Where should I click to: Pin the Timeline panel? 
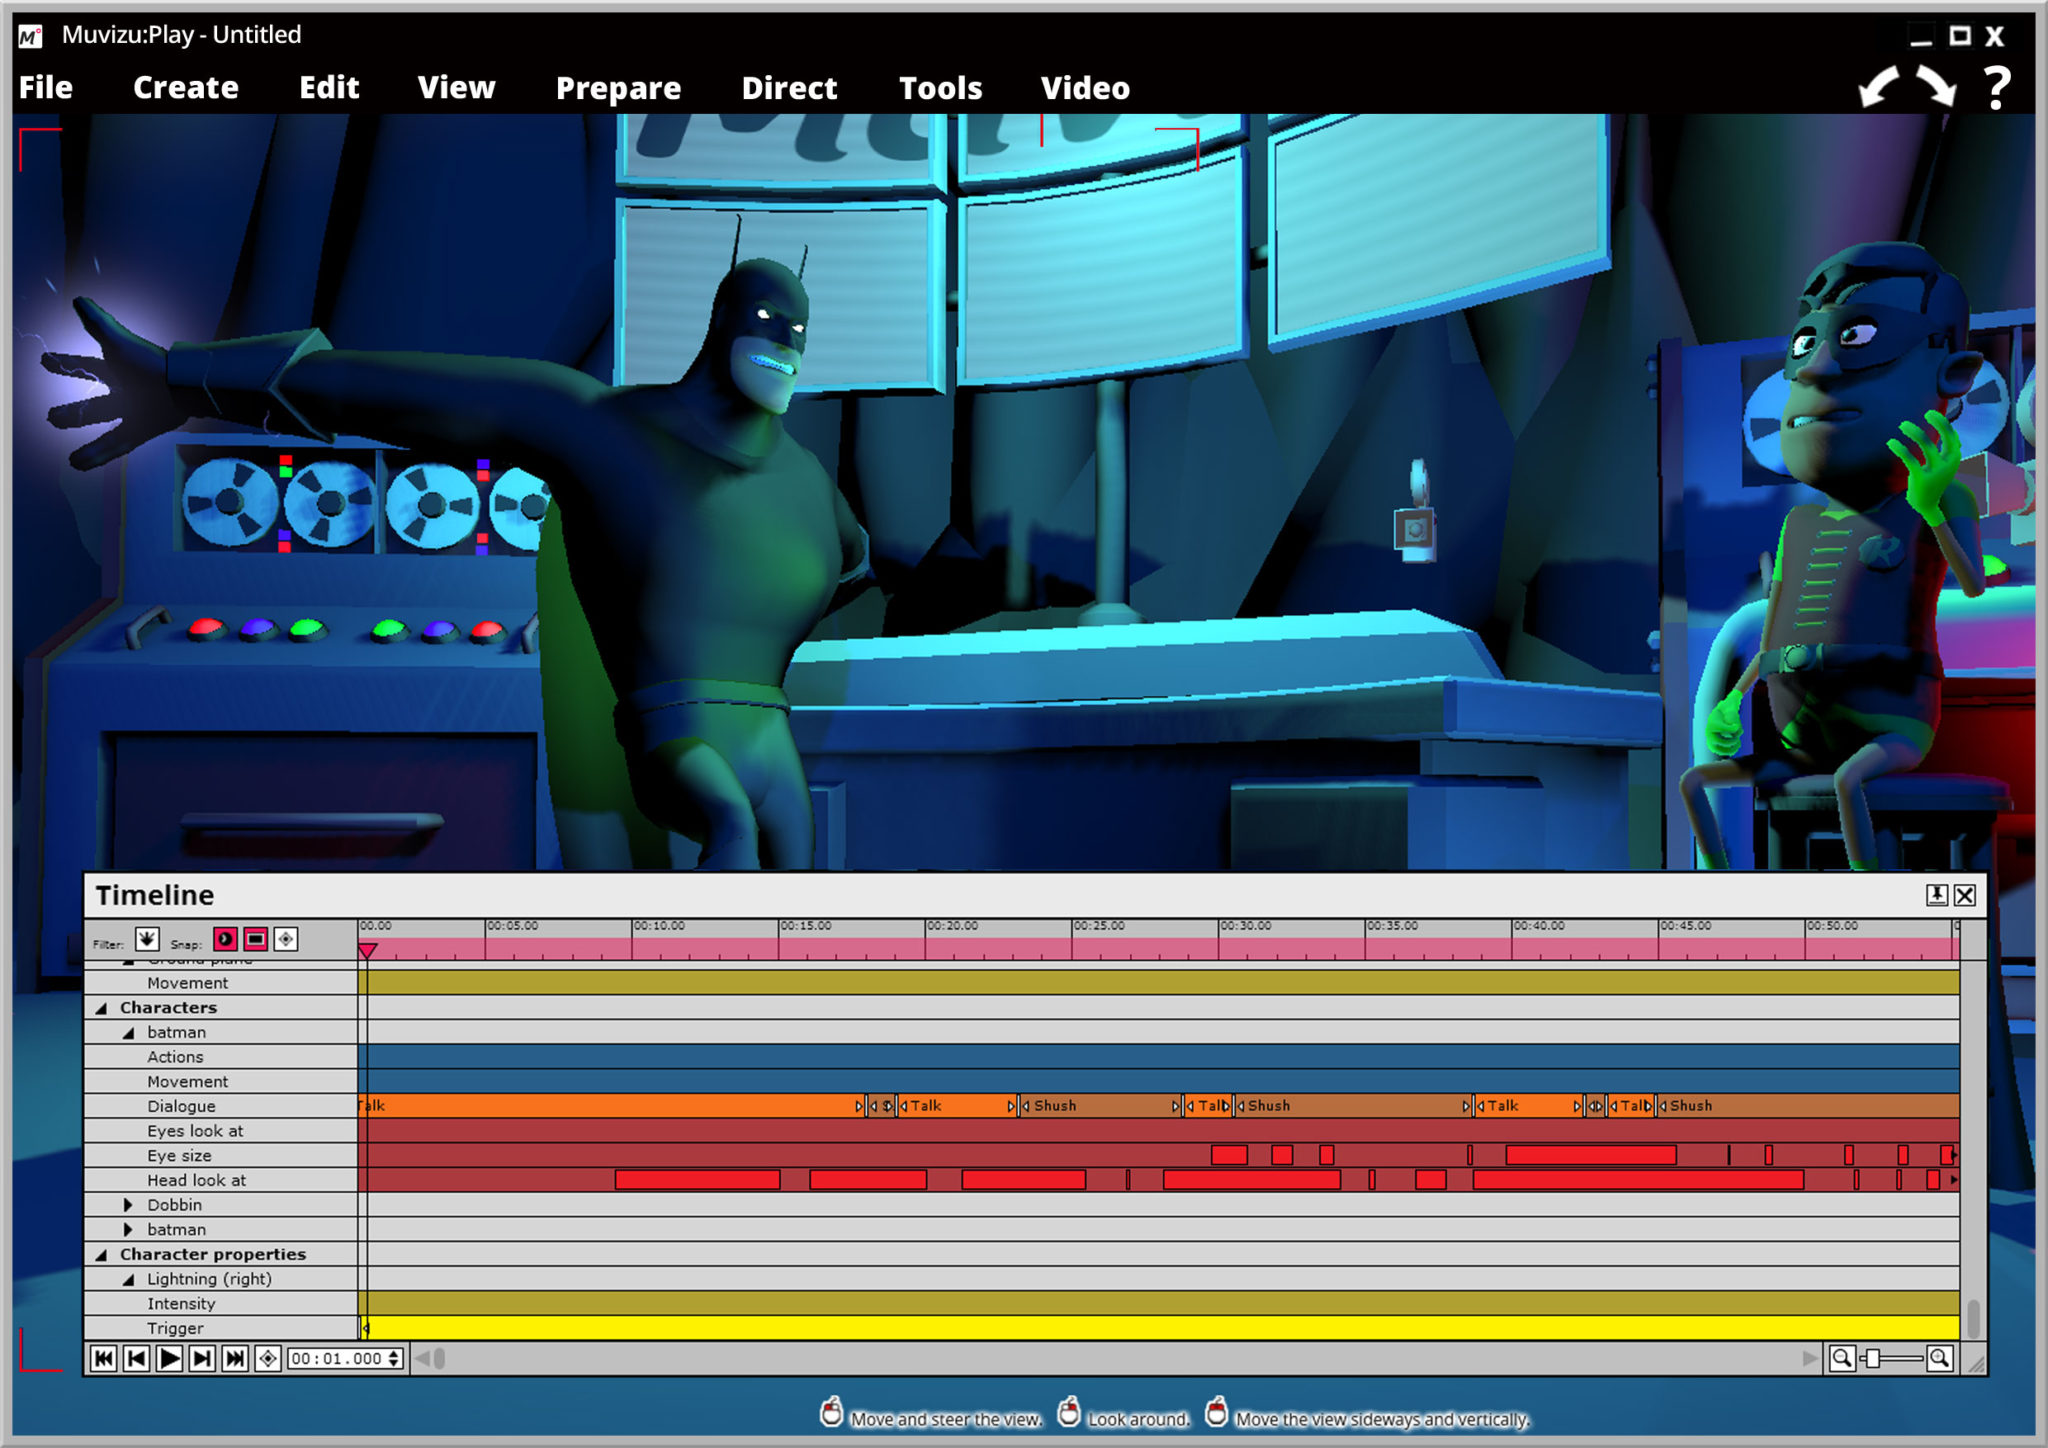click(x=1936, y=895)
